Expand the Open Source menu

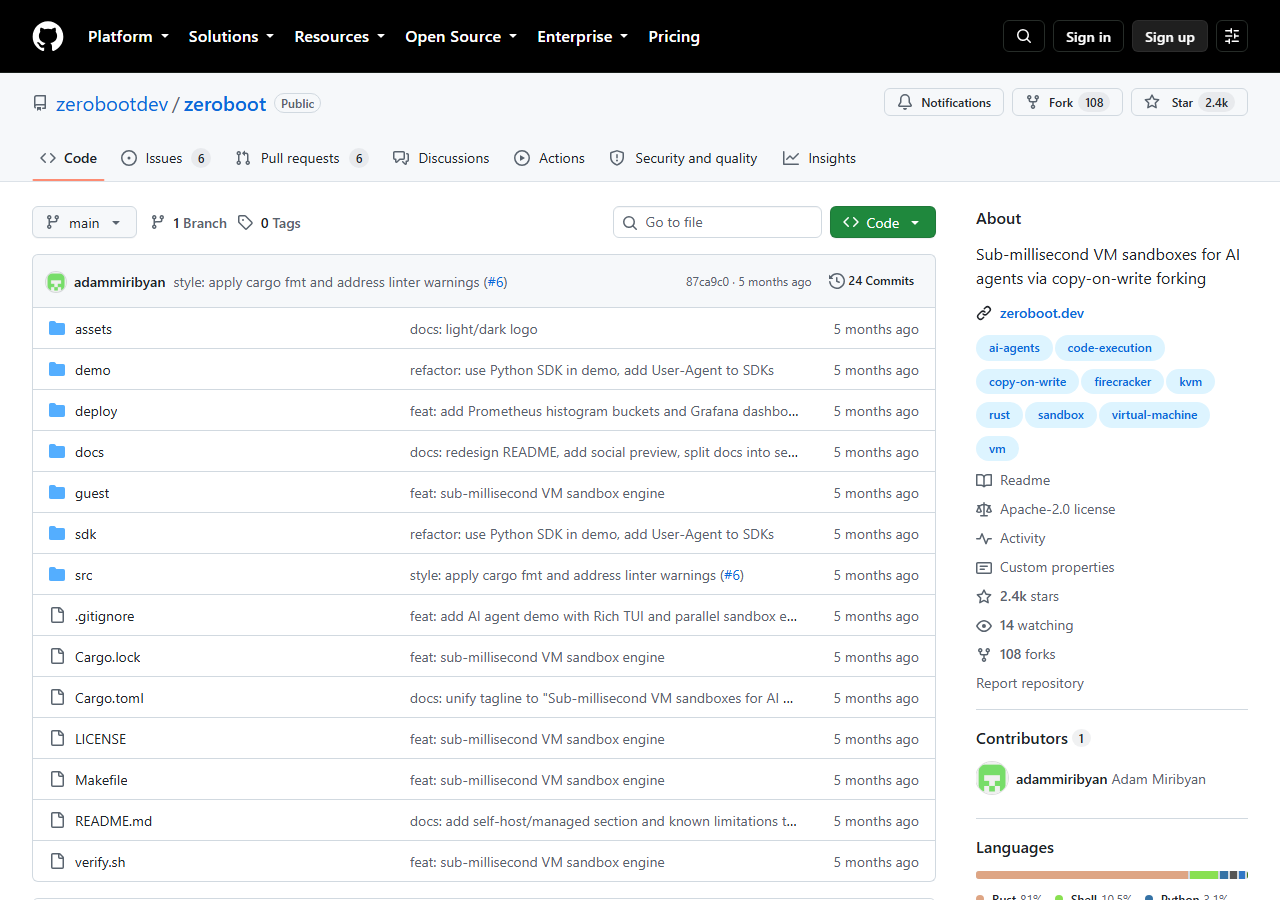tap(461, 36)
